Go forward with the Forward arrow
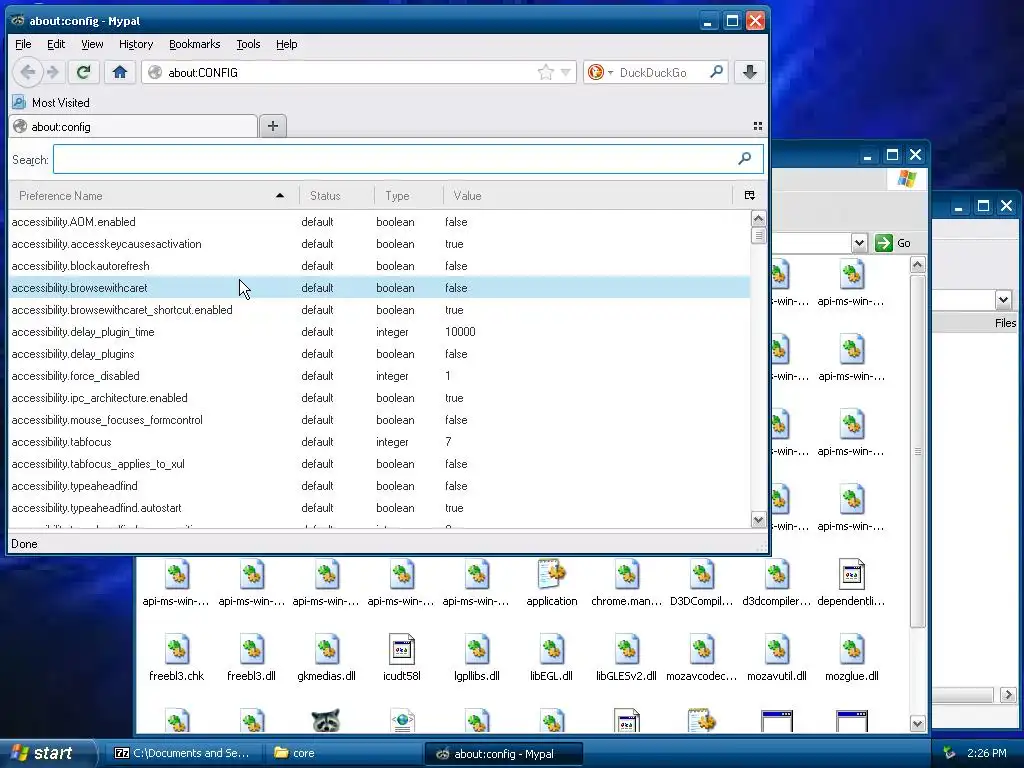The height and width of the screenshot is (768, 1024). click(53, 72)
